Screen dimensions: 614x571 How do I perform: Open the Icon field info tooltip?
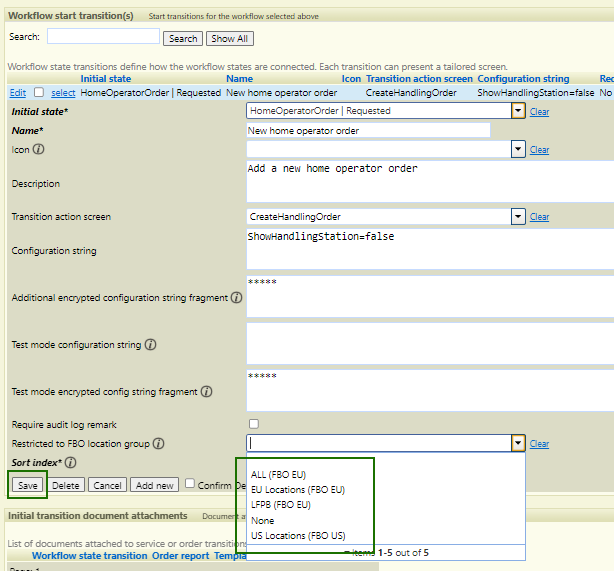point(38,149)
